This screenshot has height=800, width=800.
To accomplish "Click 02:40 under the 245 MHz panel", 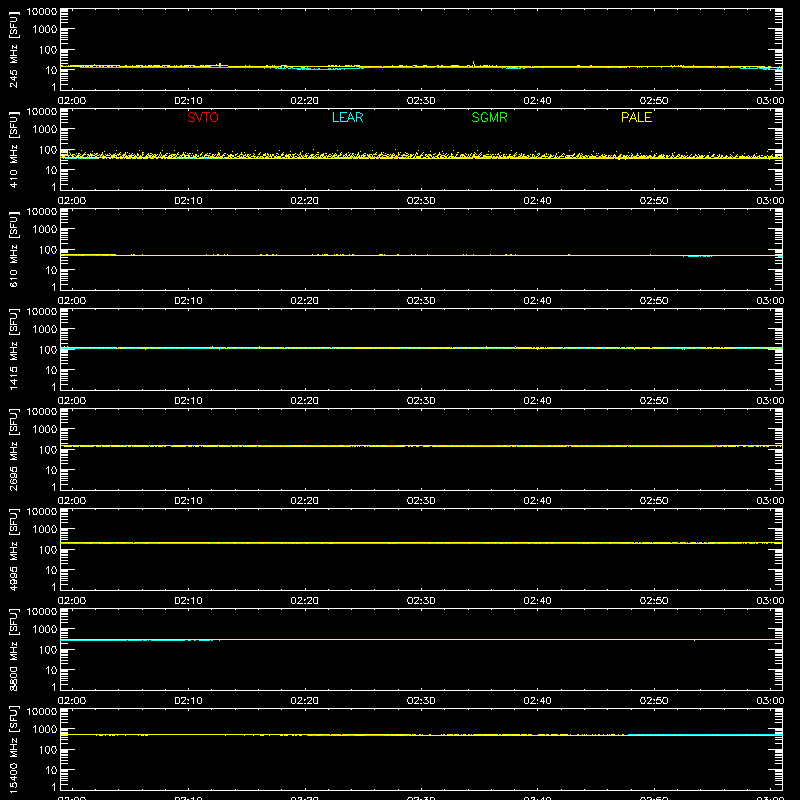I will pyautogui.click(x=537, y=101).
